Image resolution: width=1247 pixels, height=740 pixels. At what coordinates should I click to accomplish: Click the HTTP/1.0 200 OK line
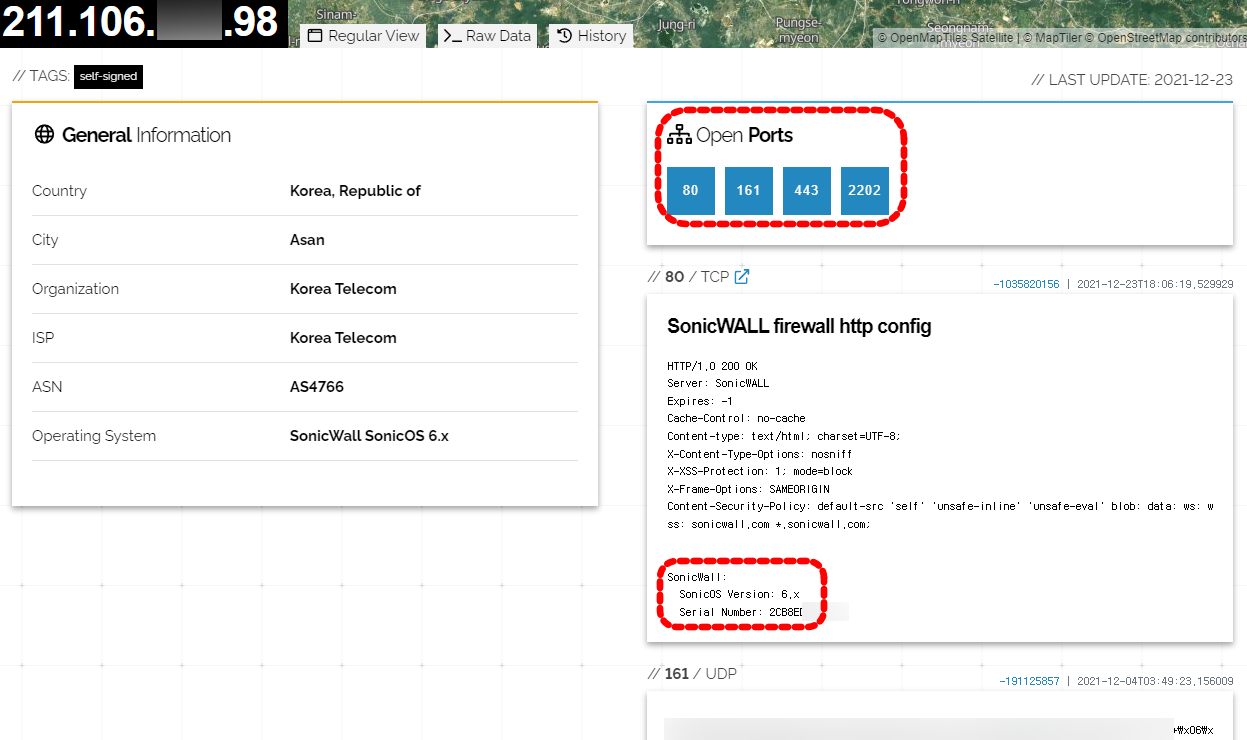point(712,366)
